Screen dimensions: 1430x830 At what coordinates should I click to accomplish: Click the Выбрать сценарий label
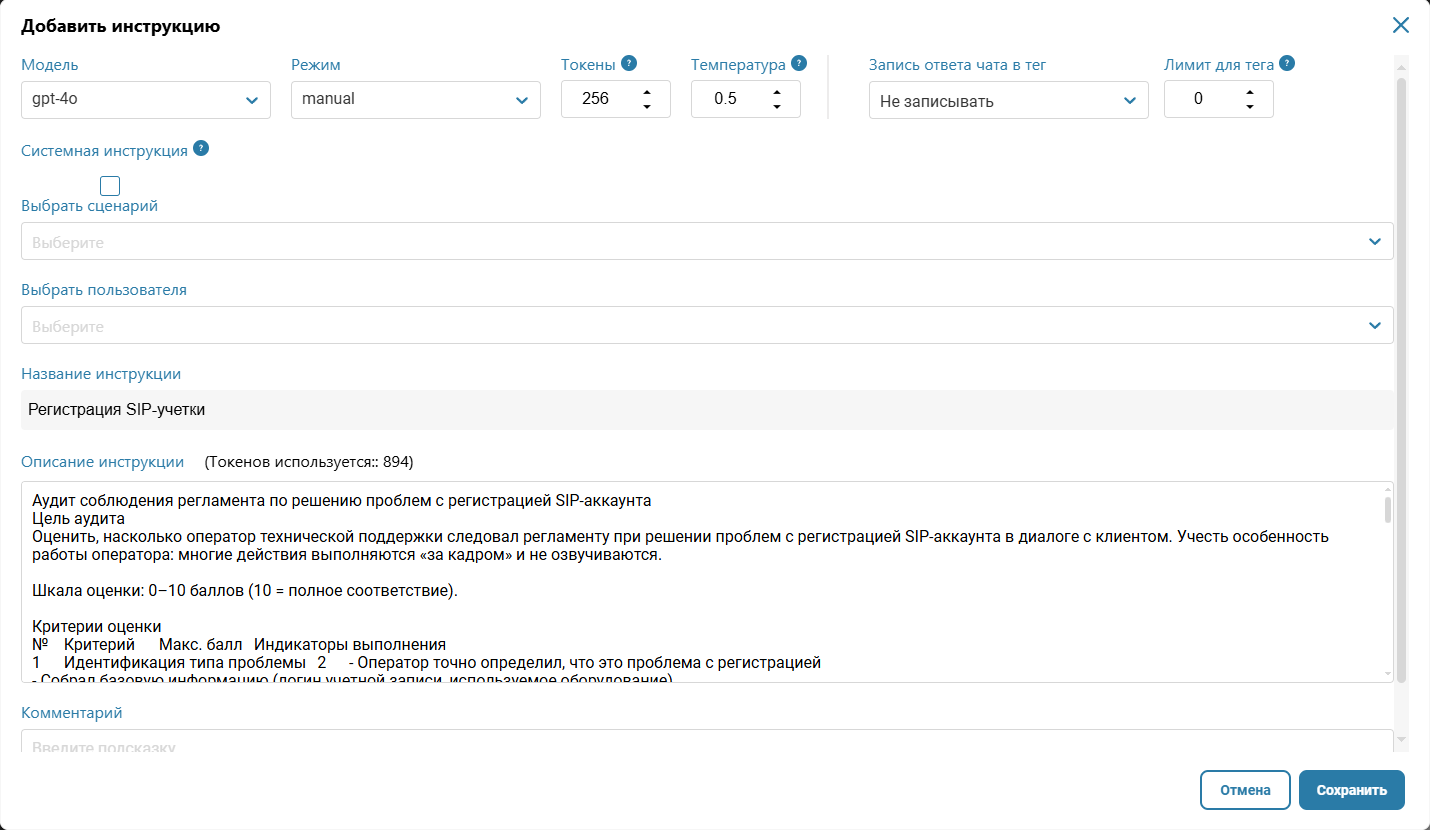(x=89, y=206)
